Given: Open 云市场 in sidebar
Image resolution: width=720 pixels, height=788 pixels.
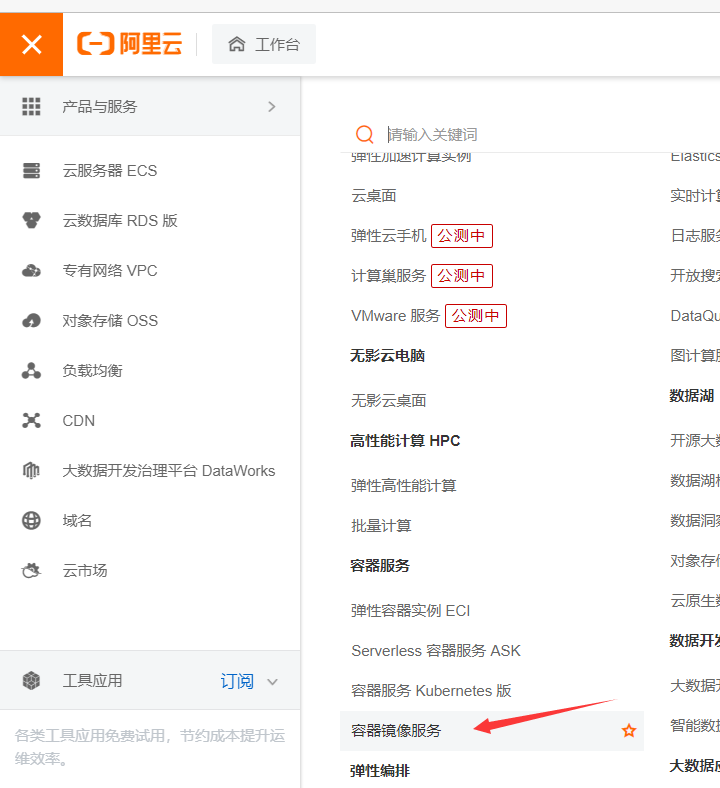Looking at the screenshot, I should [84, 570].
